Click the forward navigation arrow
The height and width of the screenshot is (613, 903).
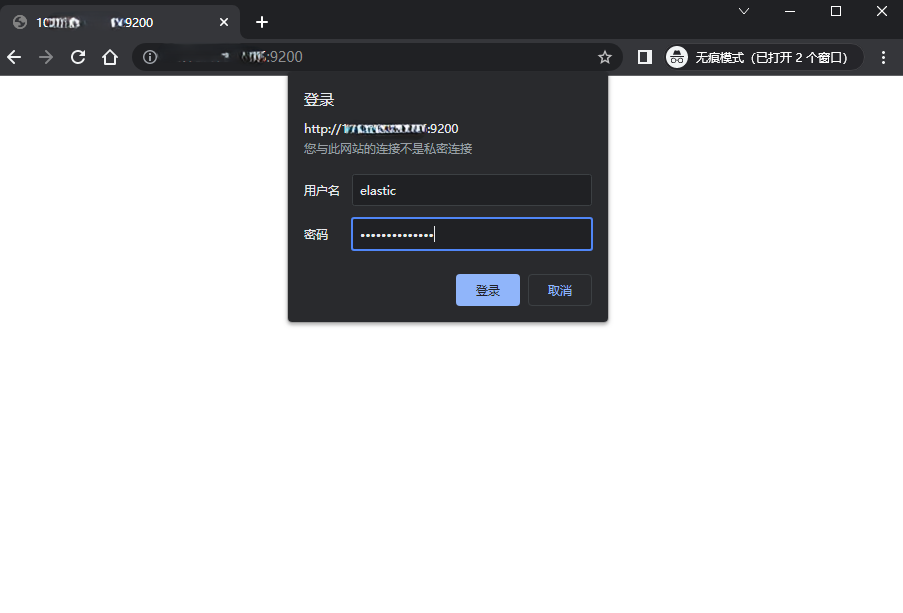coord(46,57)
